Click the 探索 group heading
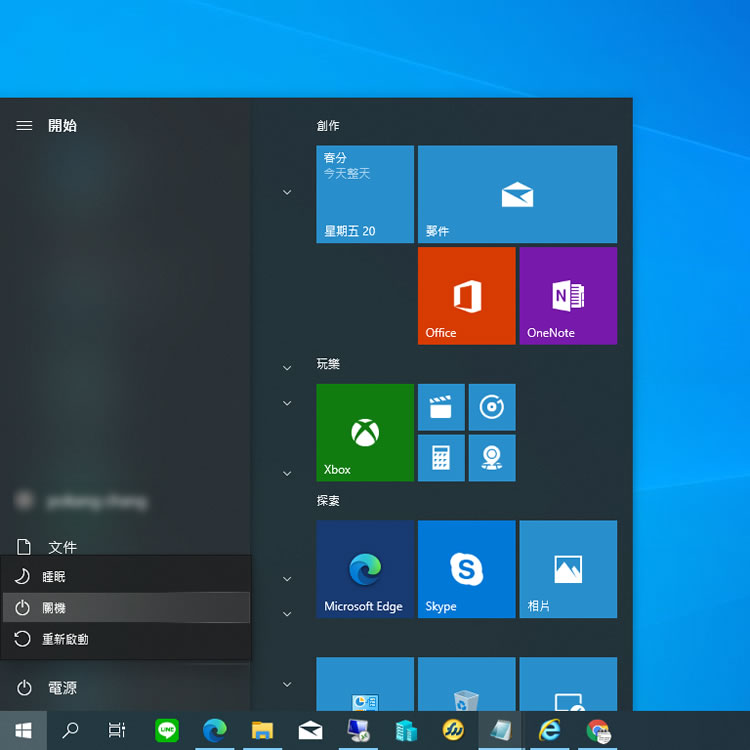The width and height of the screenshot is (750, 750). click(x=328, y=500)
